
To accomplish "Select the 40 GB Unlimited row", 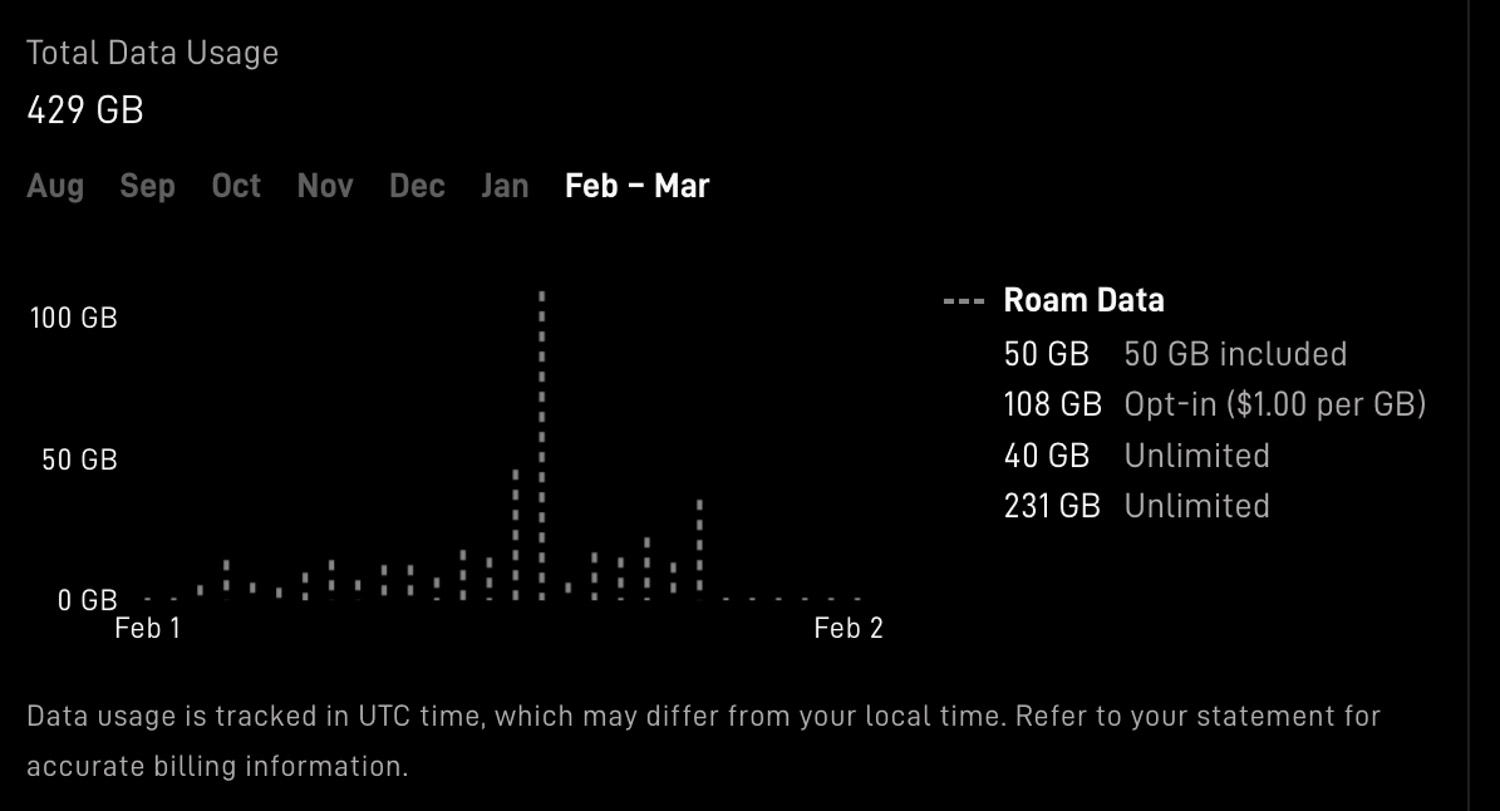I will (1136, 456).
